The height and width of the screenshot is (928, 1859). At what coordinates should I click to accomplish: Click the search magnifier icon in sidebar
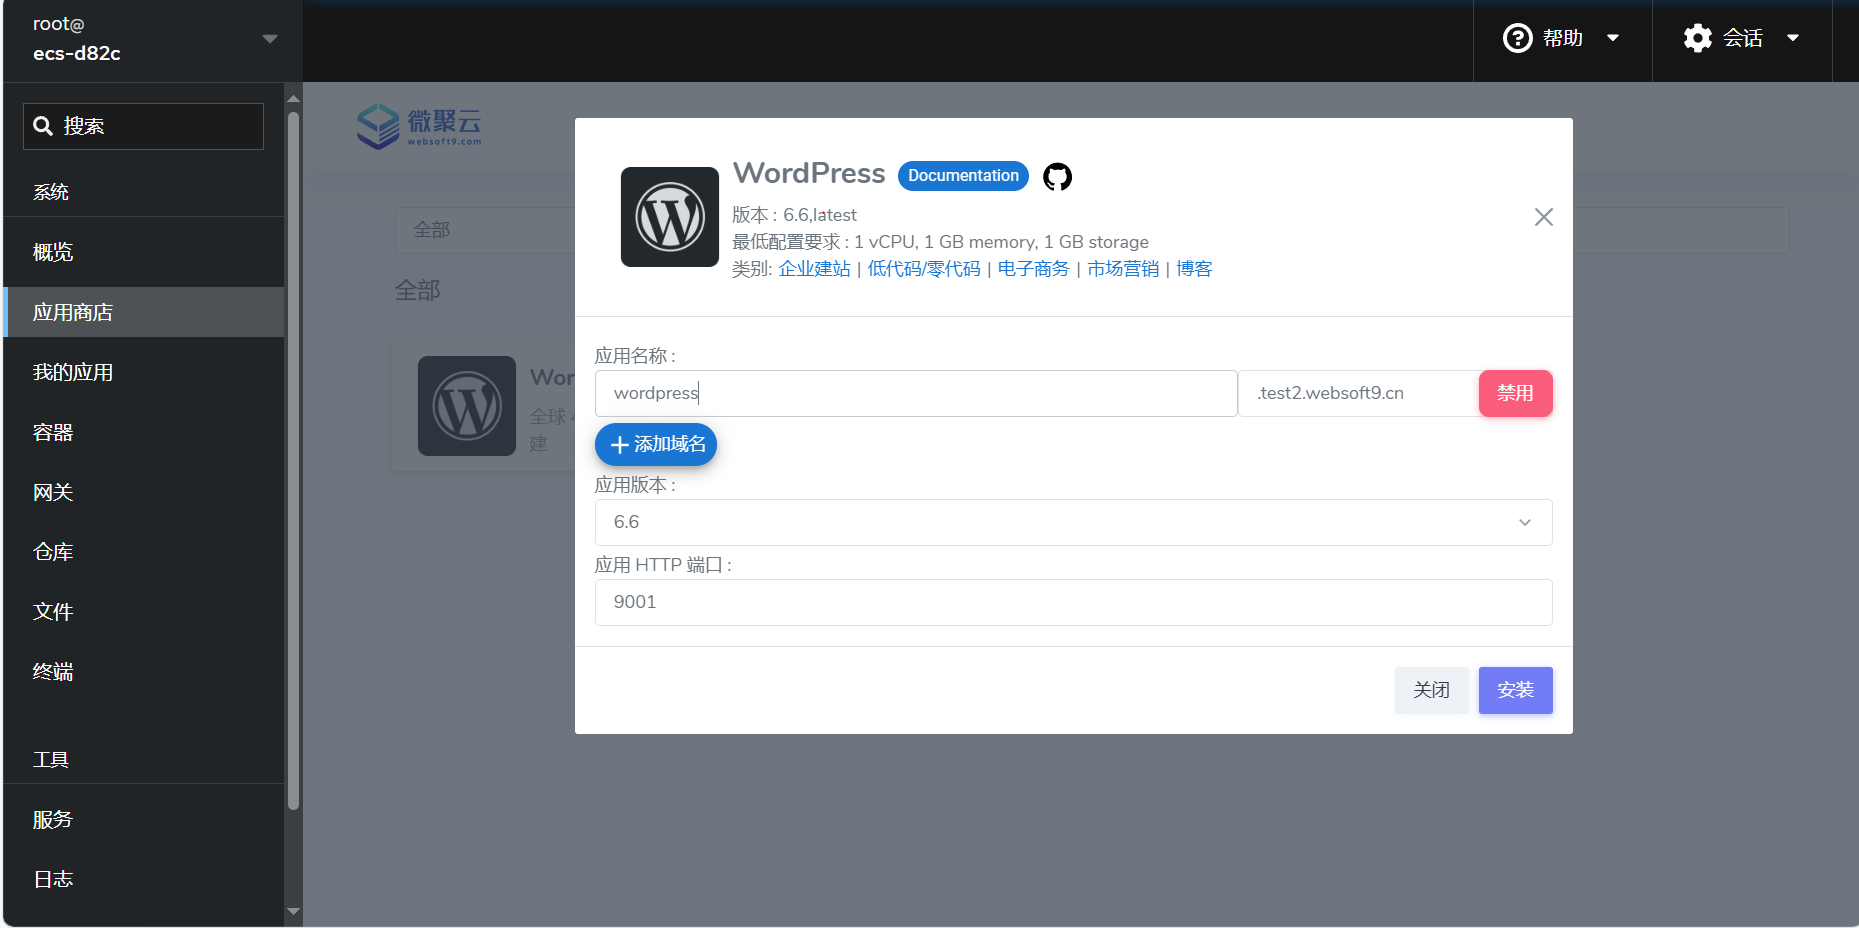(43, 126)
